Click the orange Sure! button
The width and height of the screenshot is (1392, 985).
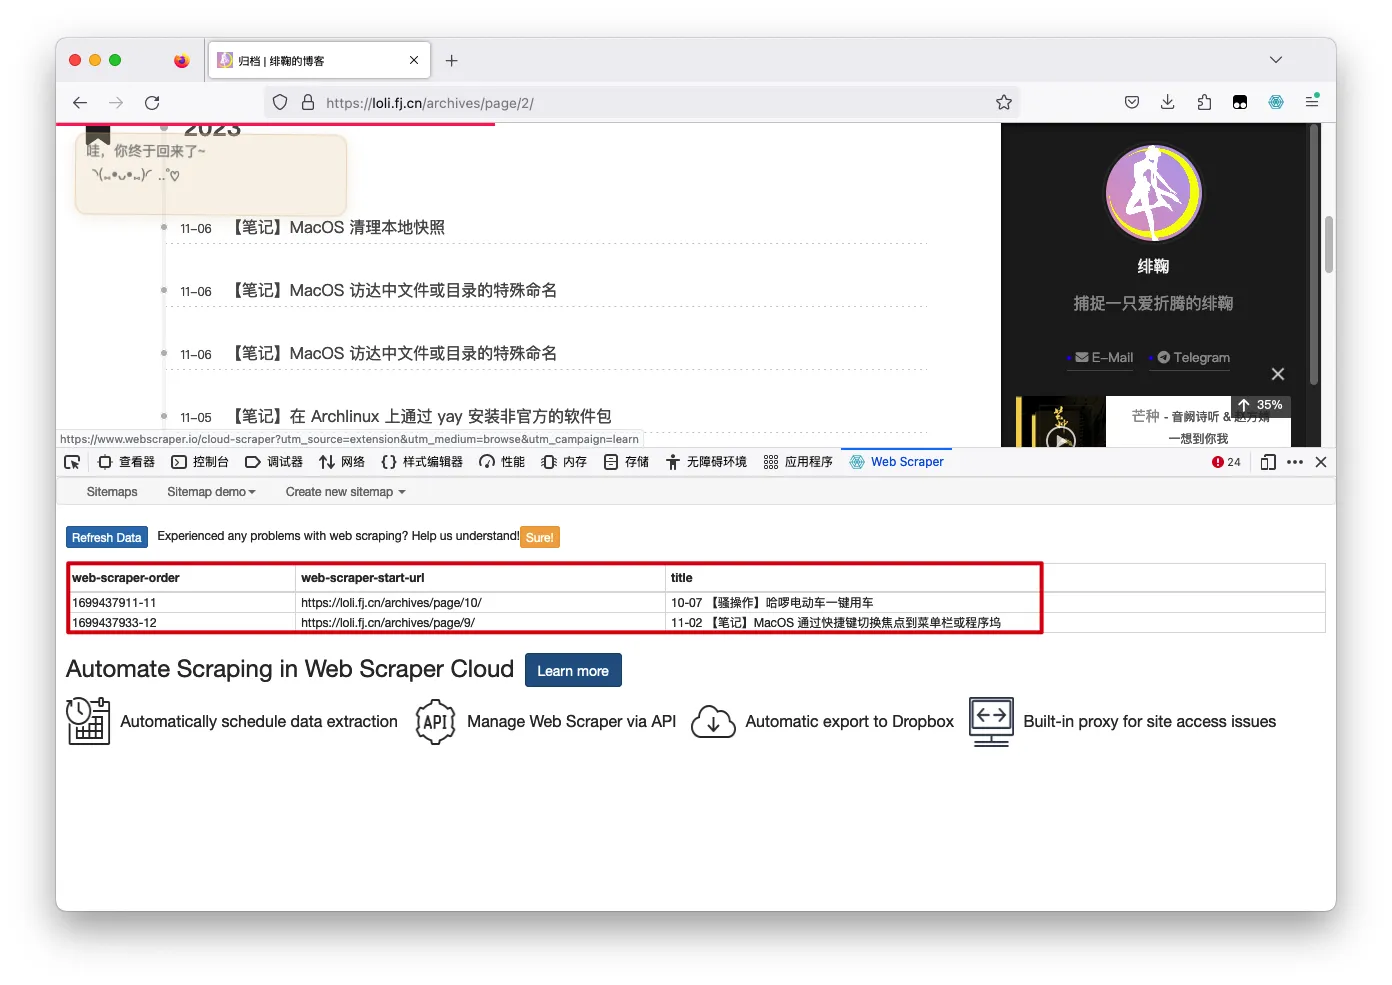tap(540, 538)
